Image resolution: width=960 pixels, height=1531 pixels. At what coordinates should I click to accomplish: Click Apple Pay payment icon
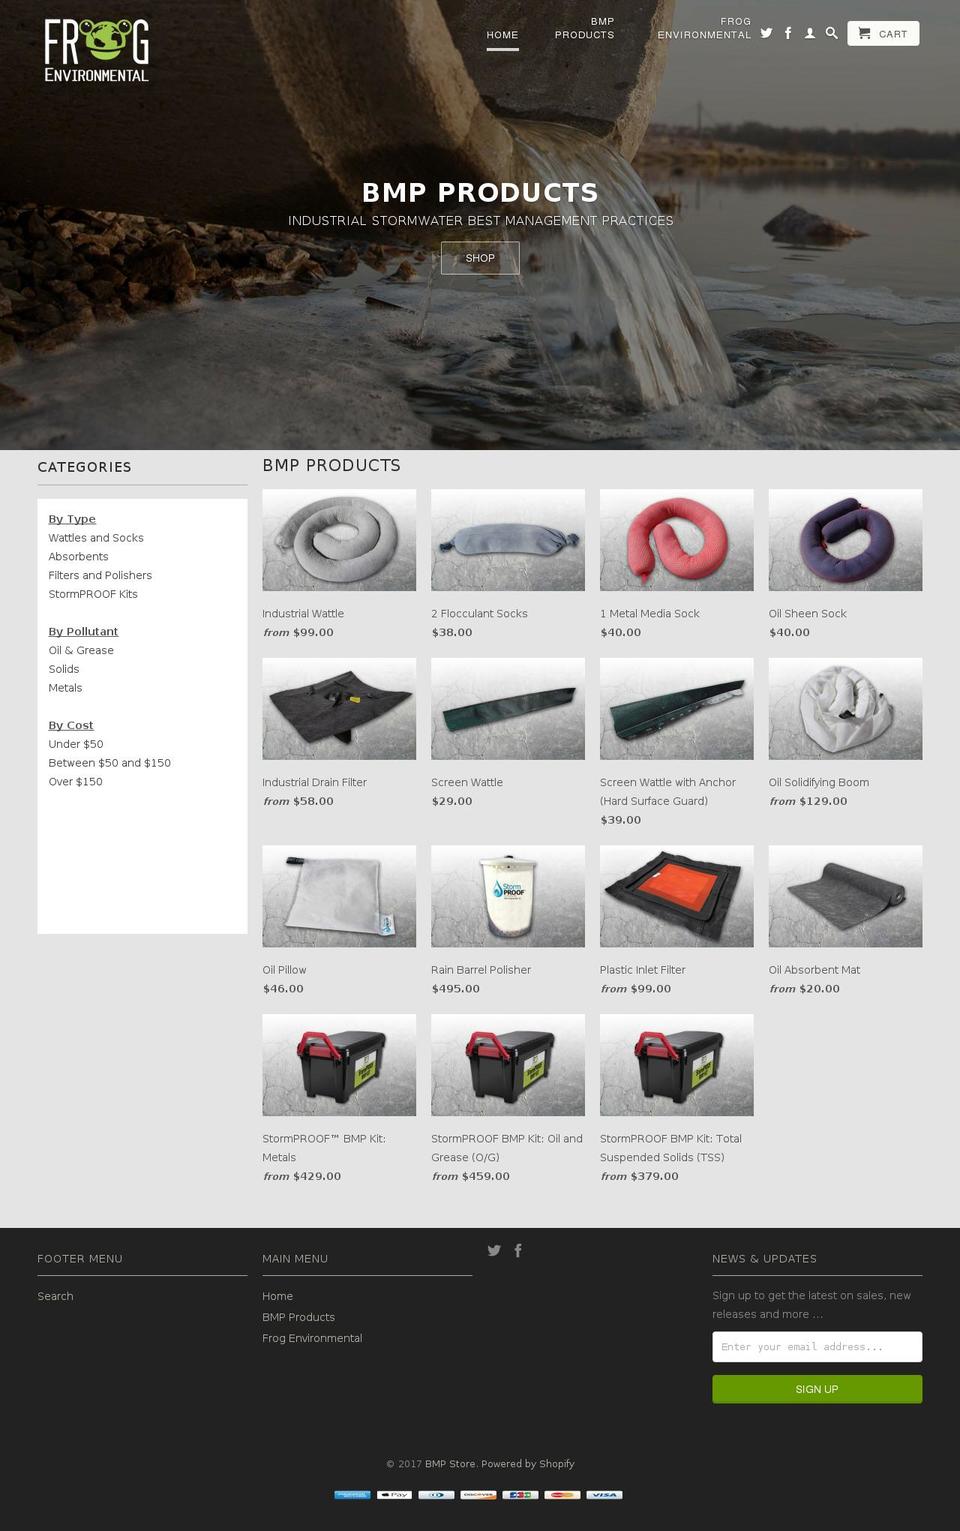(x=394, y=1495)
